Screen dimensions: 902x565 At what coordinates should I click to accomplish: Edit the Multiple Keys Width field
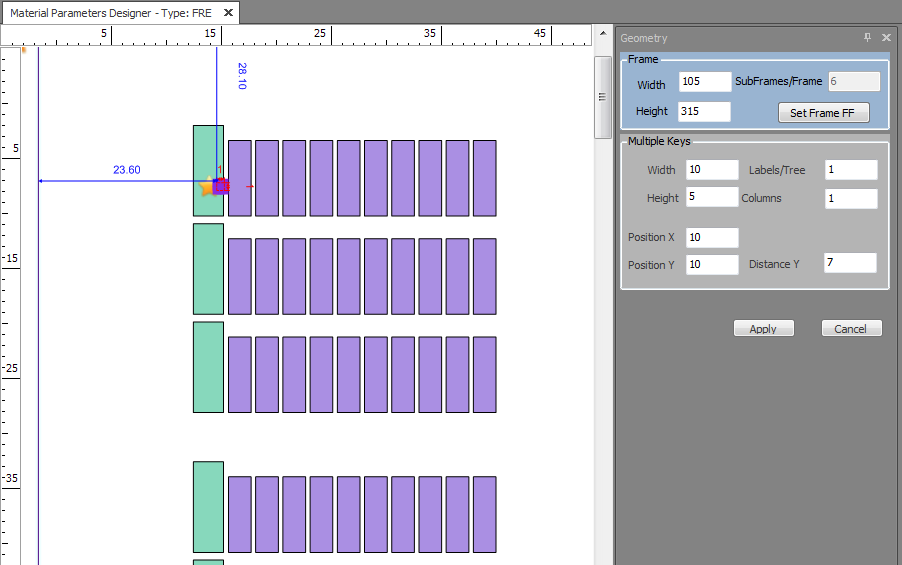tap(712, 170)
